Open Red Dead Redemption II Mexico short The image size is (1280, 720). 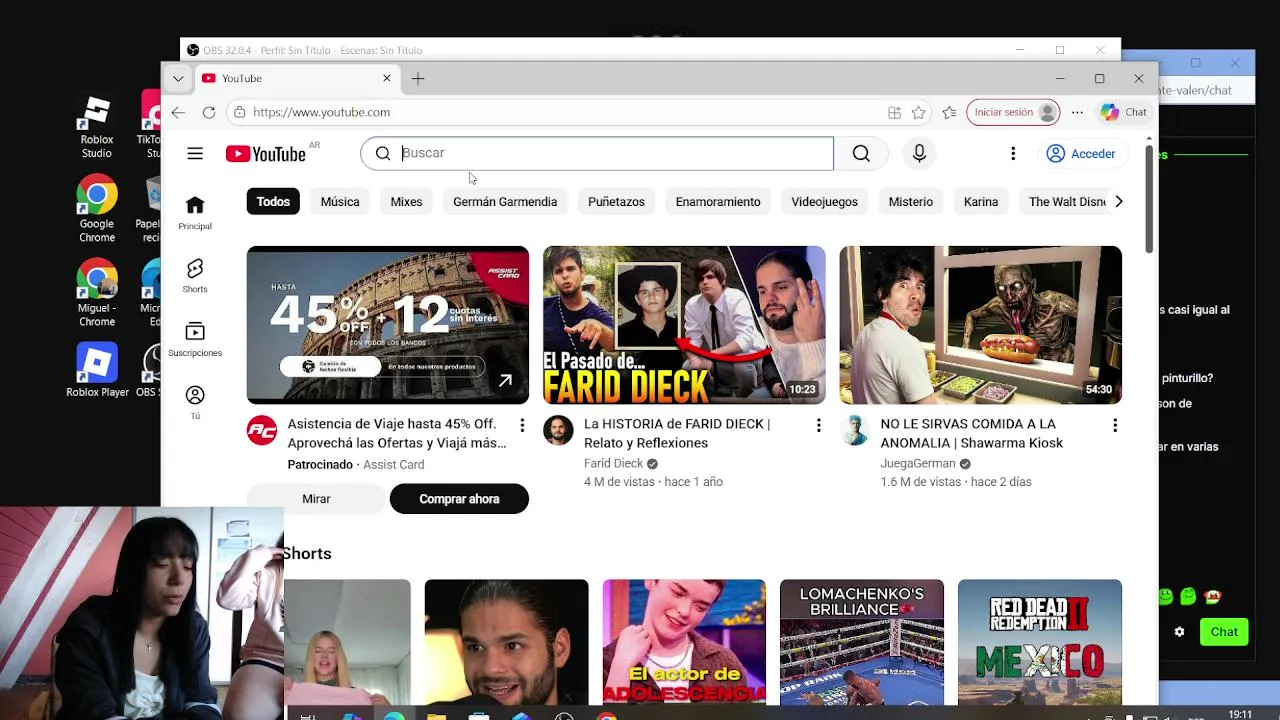pyautogui.click(x=1040, y=642)
